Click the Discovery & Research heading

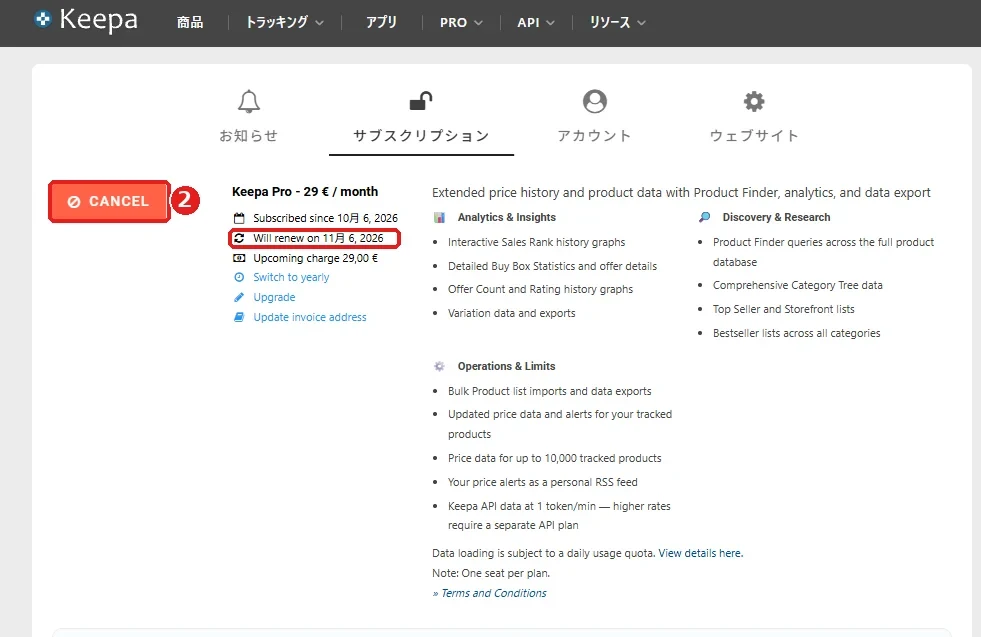coord(776,217)
